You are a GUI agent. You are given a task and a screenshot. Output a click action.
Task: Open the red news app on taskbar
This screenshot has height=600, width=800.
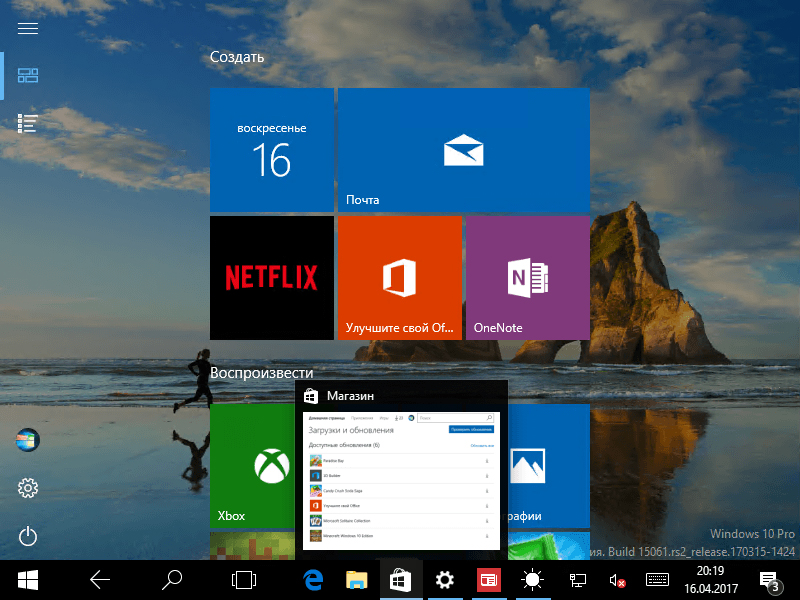(x=488, y=580)
